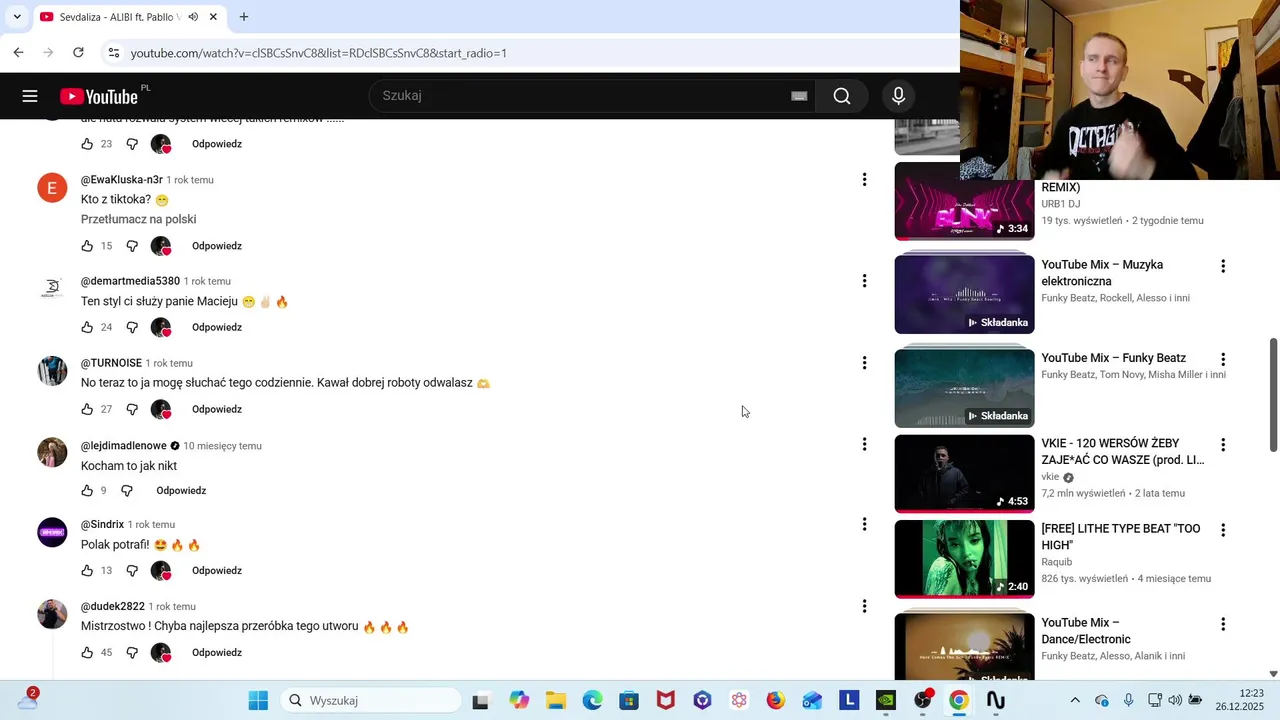Image resolution: width=1280 pixels, height=720 pixels.
Task: Click the taskbar Wyszukaj search box
Action: [371, 700]
